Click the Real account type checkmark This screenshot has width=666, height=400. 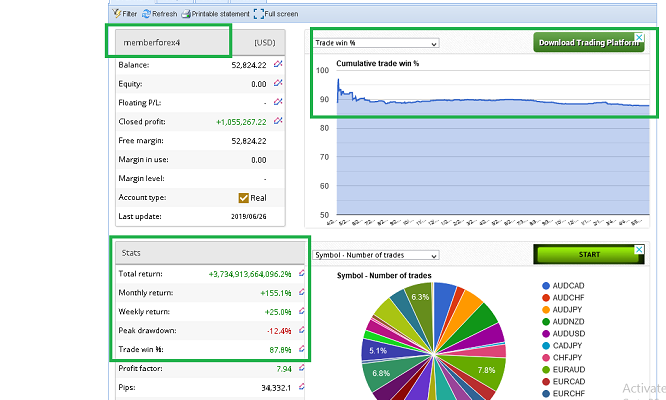click(x=244, y=198)
